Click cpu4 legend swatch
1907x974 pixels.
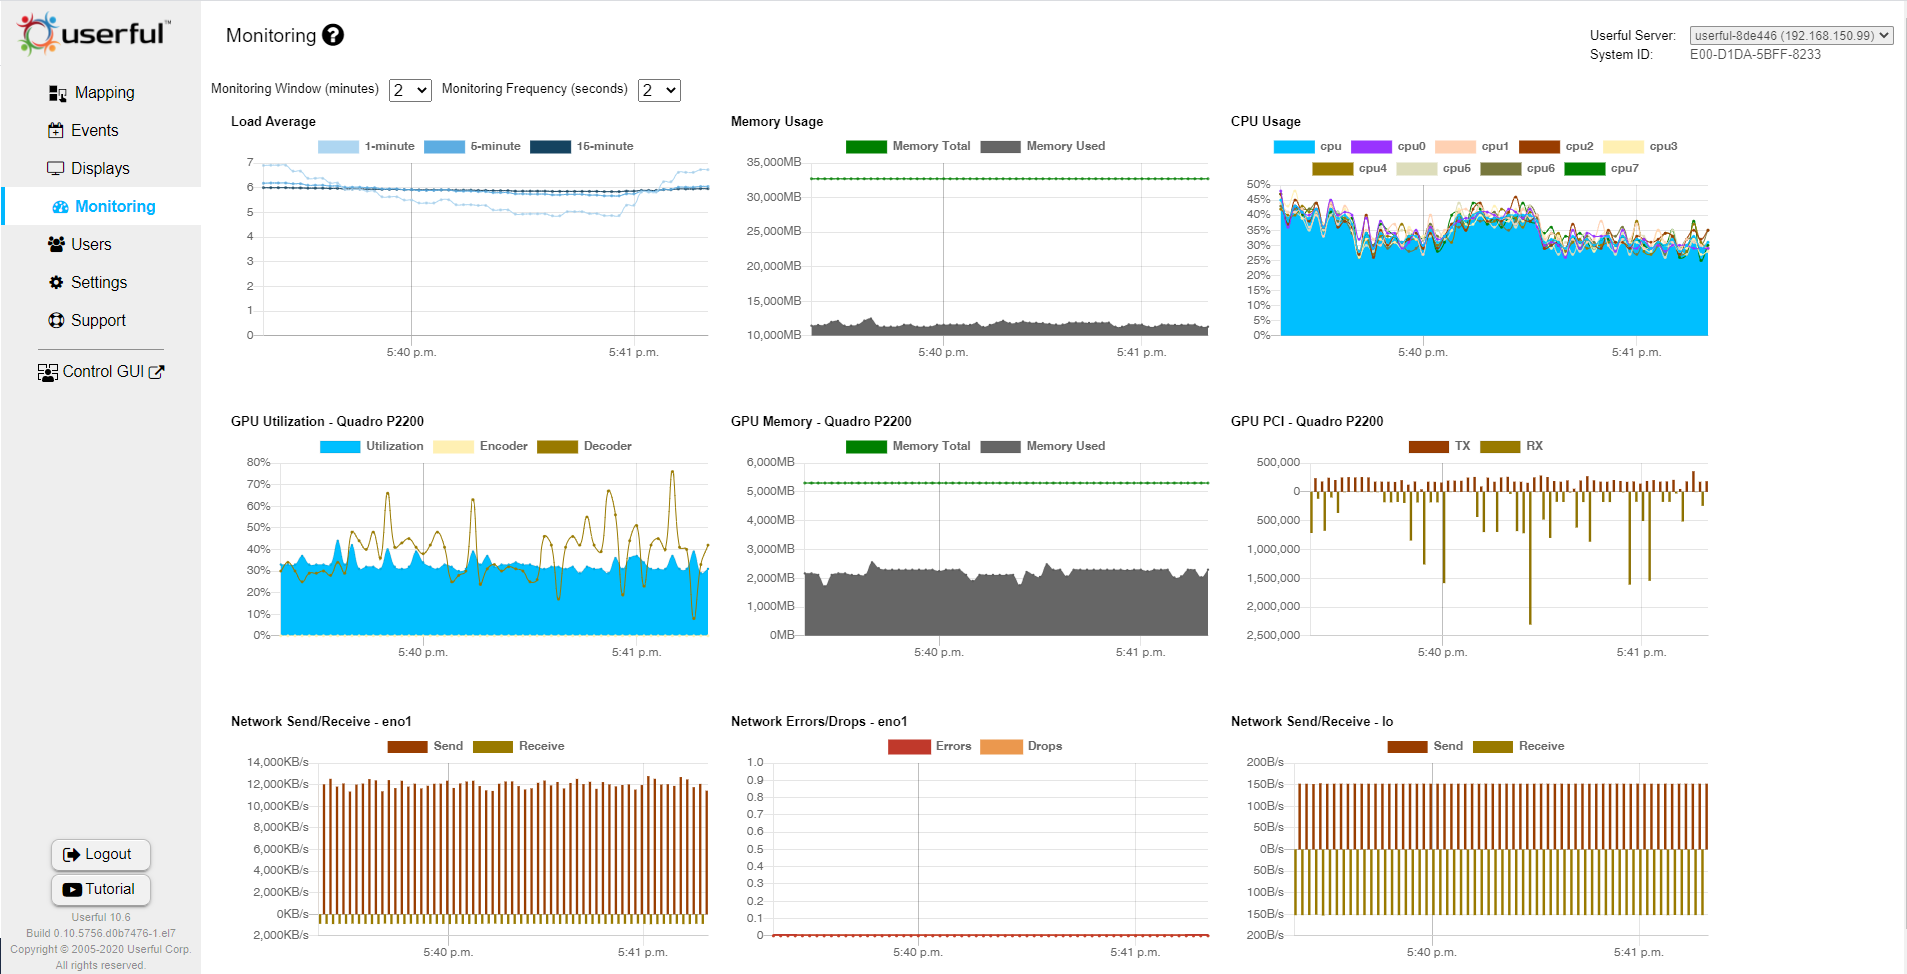coord(1332,168)
